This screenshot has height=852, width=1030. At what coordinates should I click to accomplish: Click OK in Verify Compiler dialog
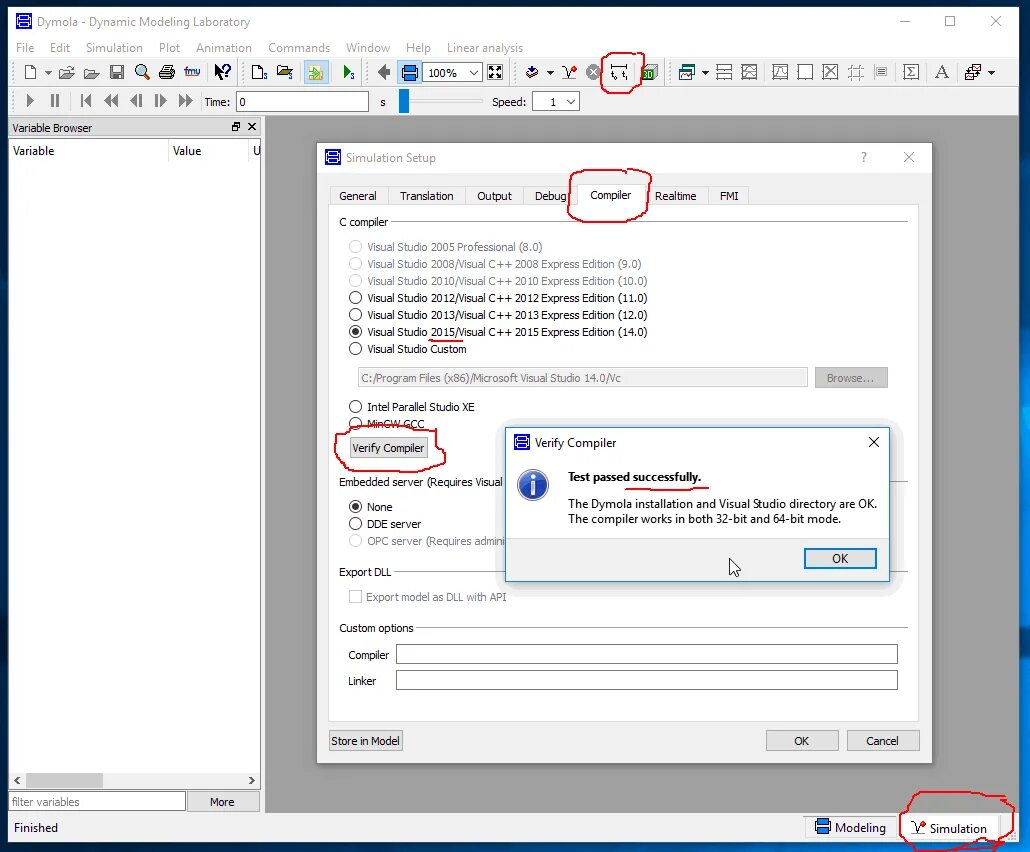(x=840, y=558)
